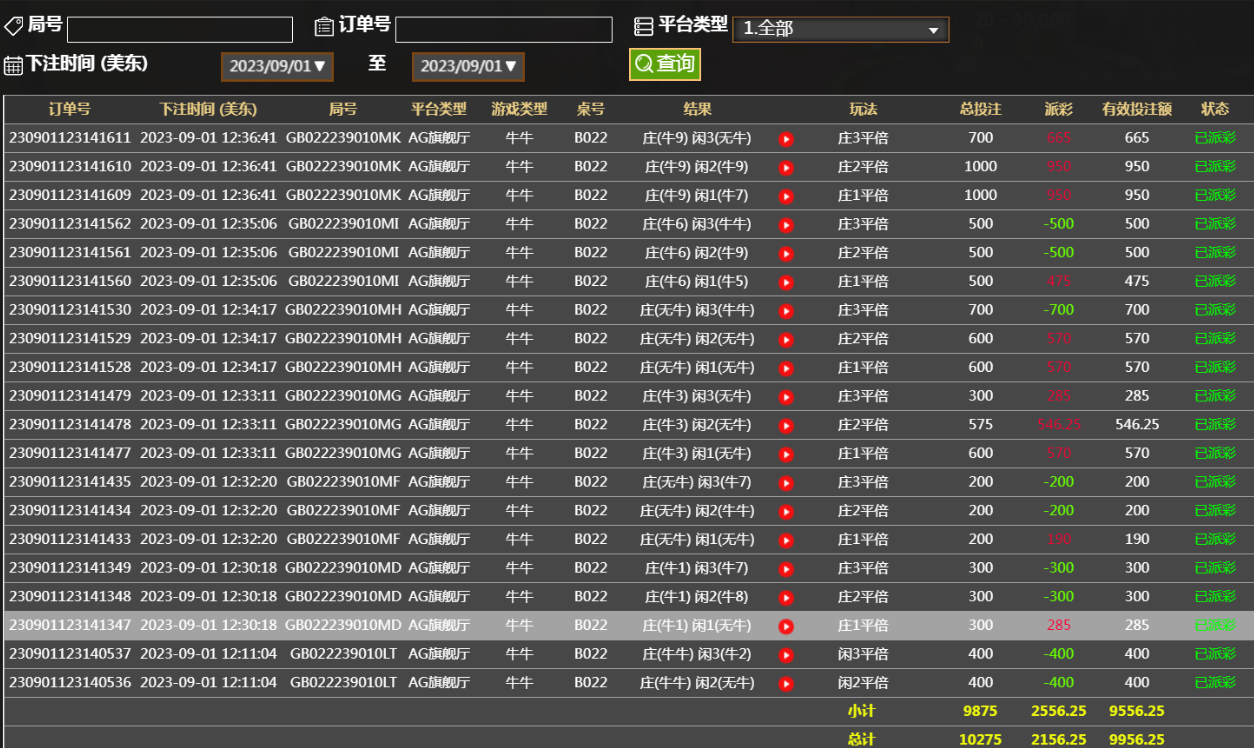Click the 局号 text input field
This screenshot has height=748, width=1254.
[180, 29]
